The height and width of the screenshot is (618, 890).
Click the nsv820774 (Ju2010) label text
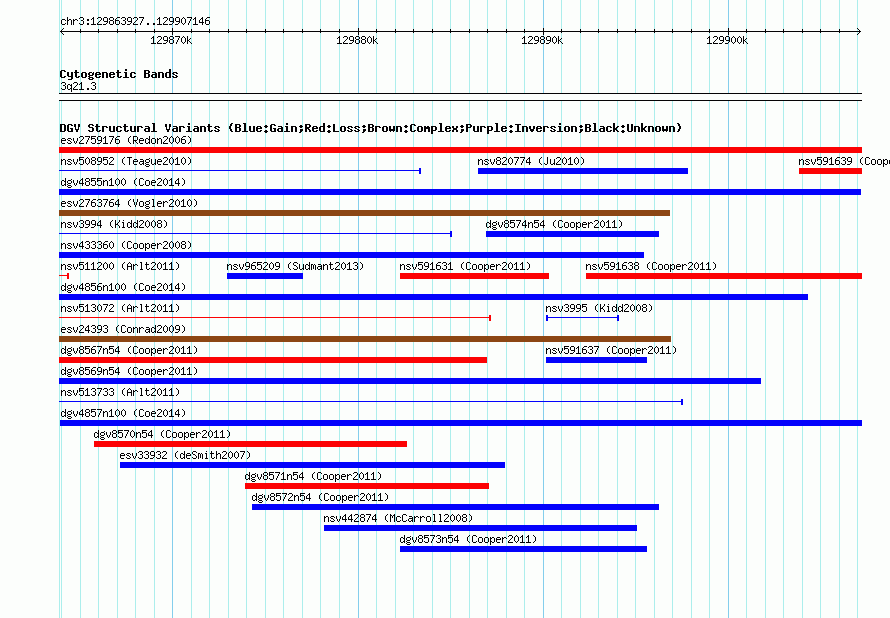pyautogui.click(x=531, y=161)
